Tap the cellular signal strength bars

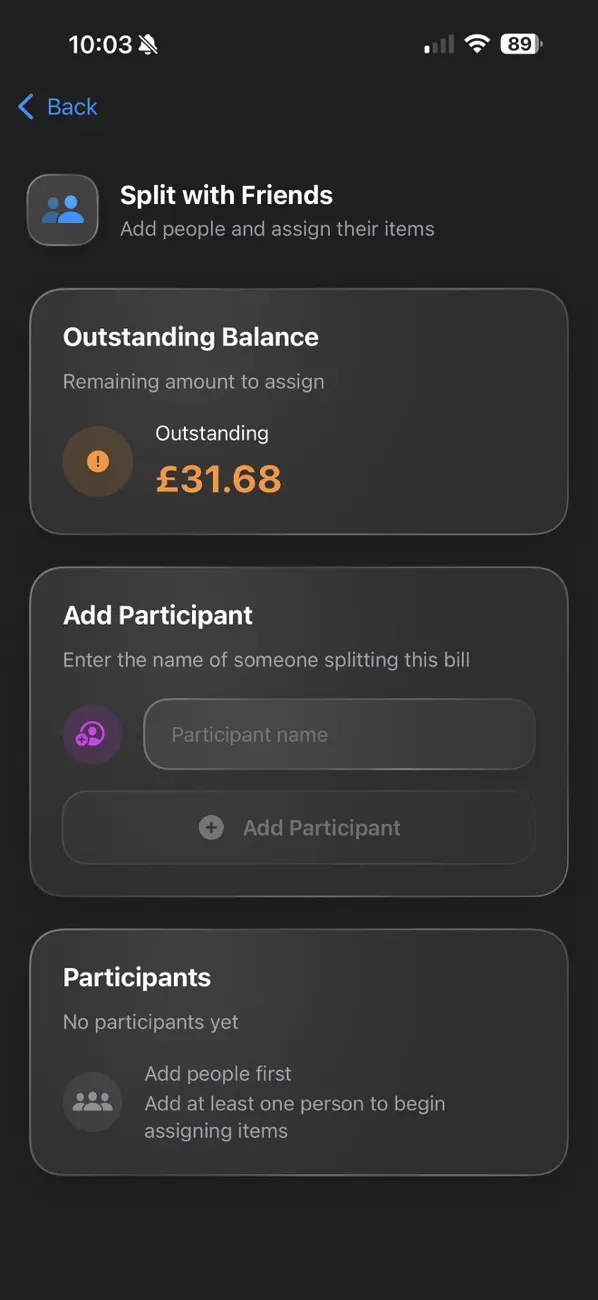tap(438, 43)
